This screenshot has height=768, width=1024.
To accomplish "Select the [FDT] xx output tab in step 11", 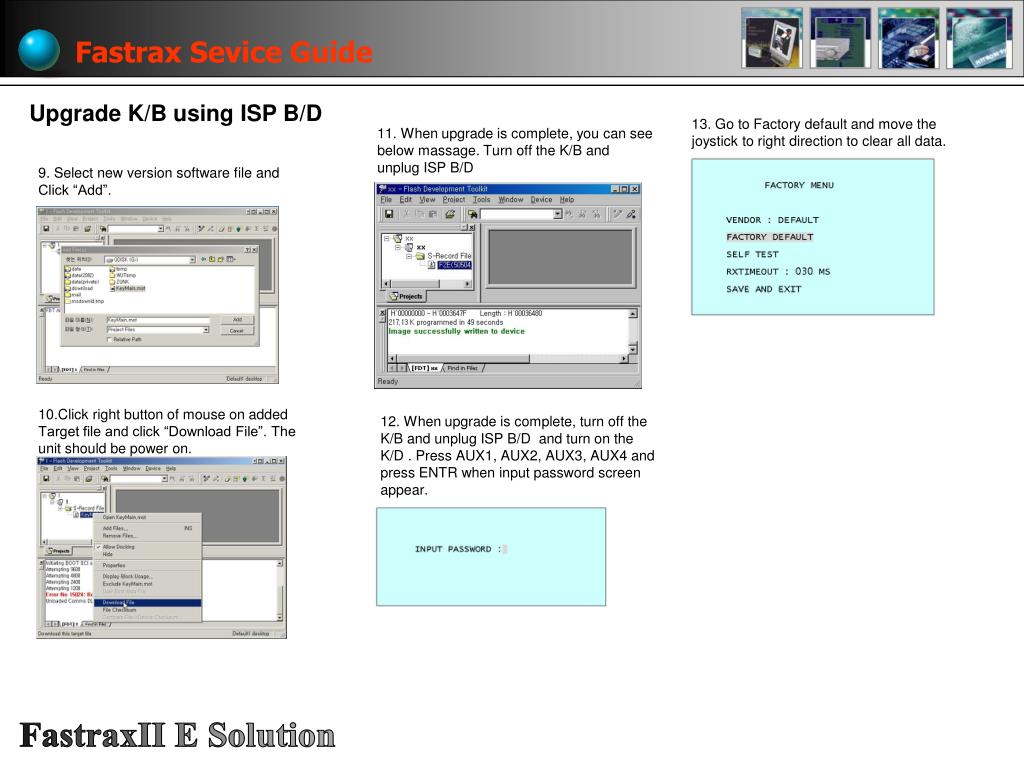I will pos(424,368).
